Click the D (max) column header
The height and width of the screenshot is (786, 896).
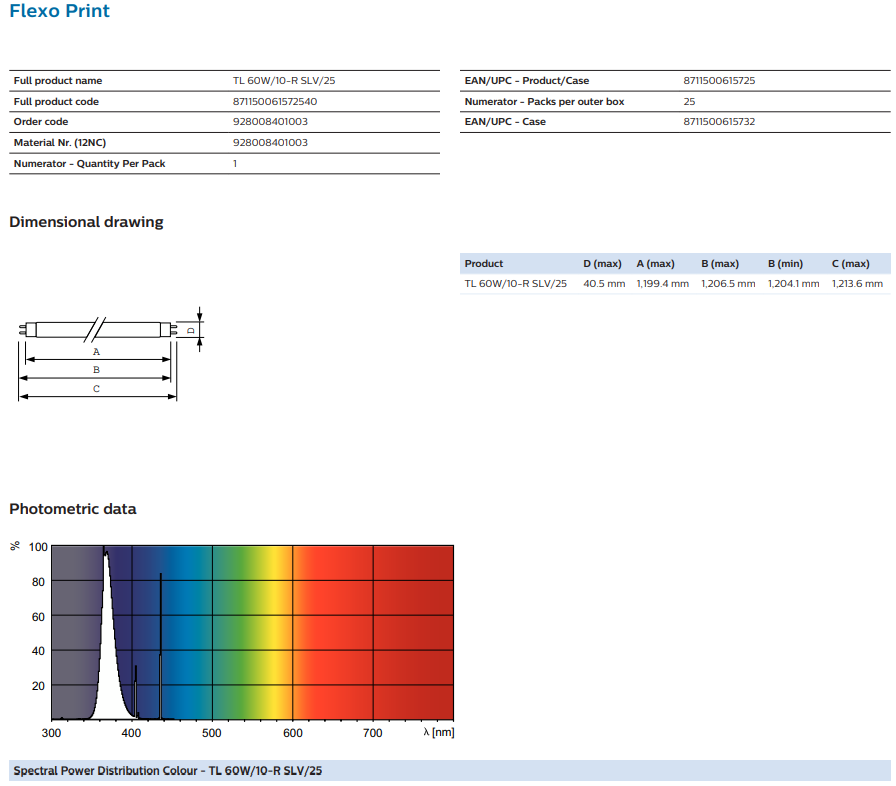coord(602,263)
